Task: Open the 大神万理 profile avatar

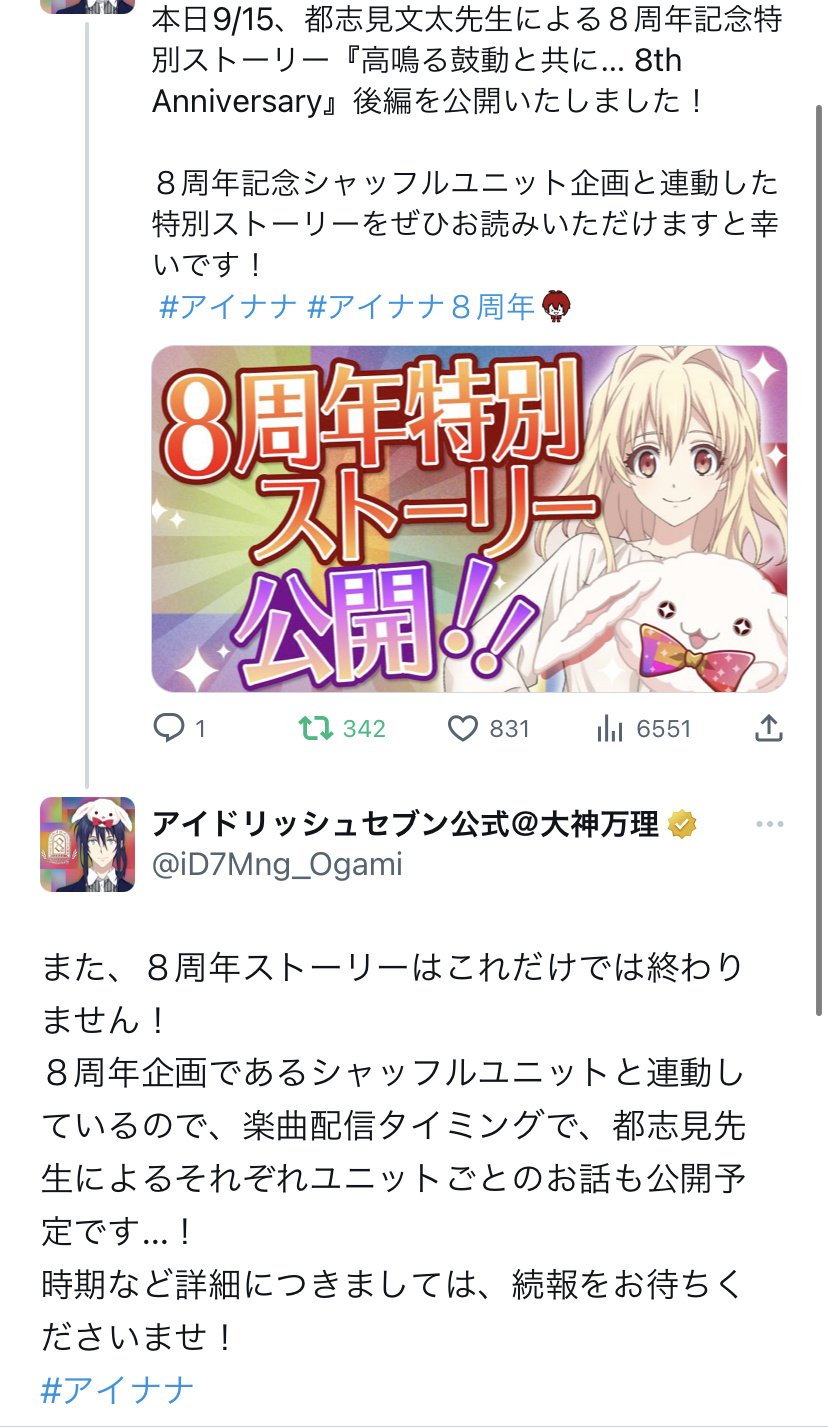Action: tap(87, 844)
